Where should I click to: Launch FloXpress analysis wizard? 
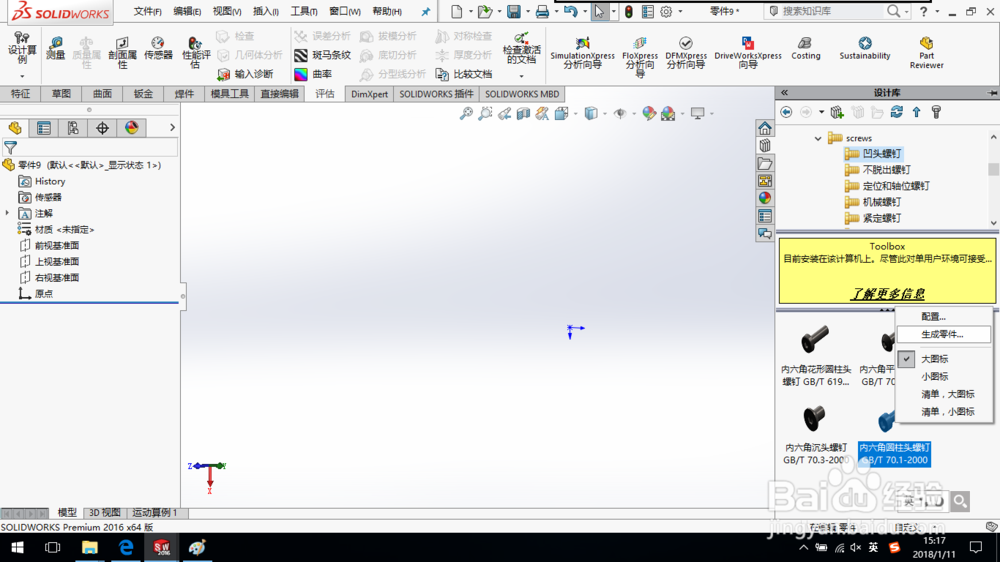point(640,56)
